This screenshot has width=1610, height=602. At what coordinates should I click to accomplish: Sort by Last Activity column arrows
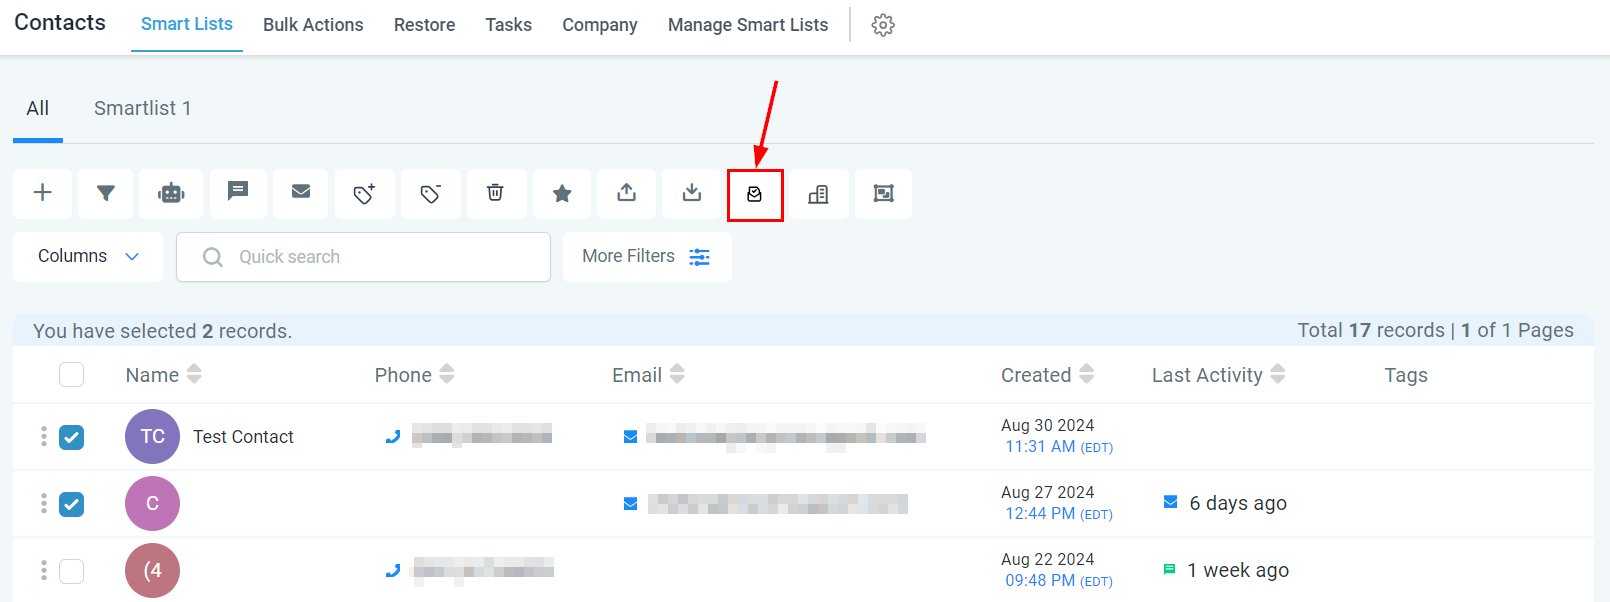point(1278,374)
